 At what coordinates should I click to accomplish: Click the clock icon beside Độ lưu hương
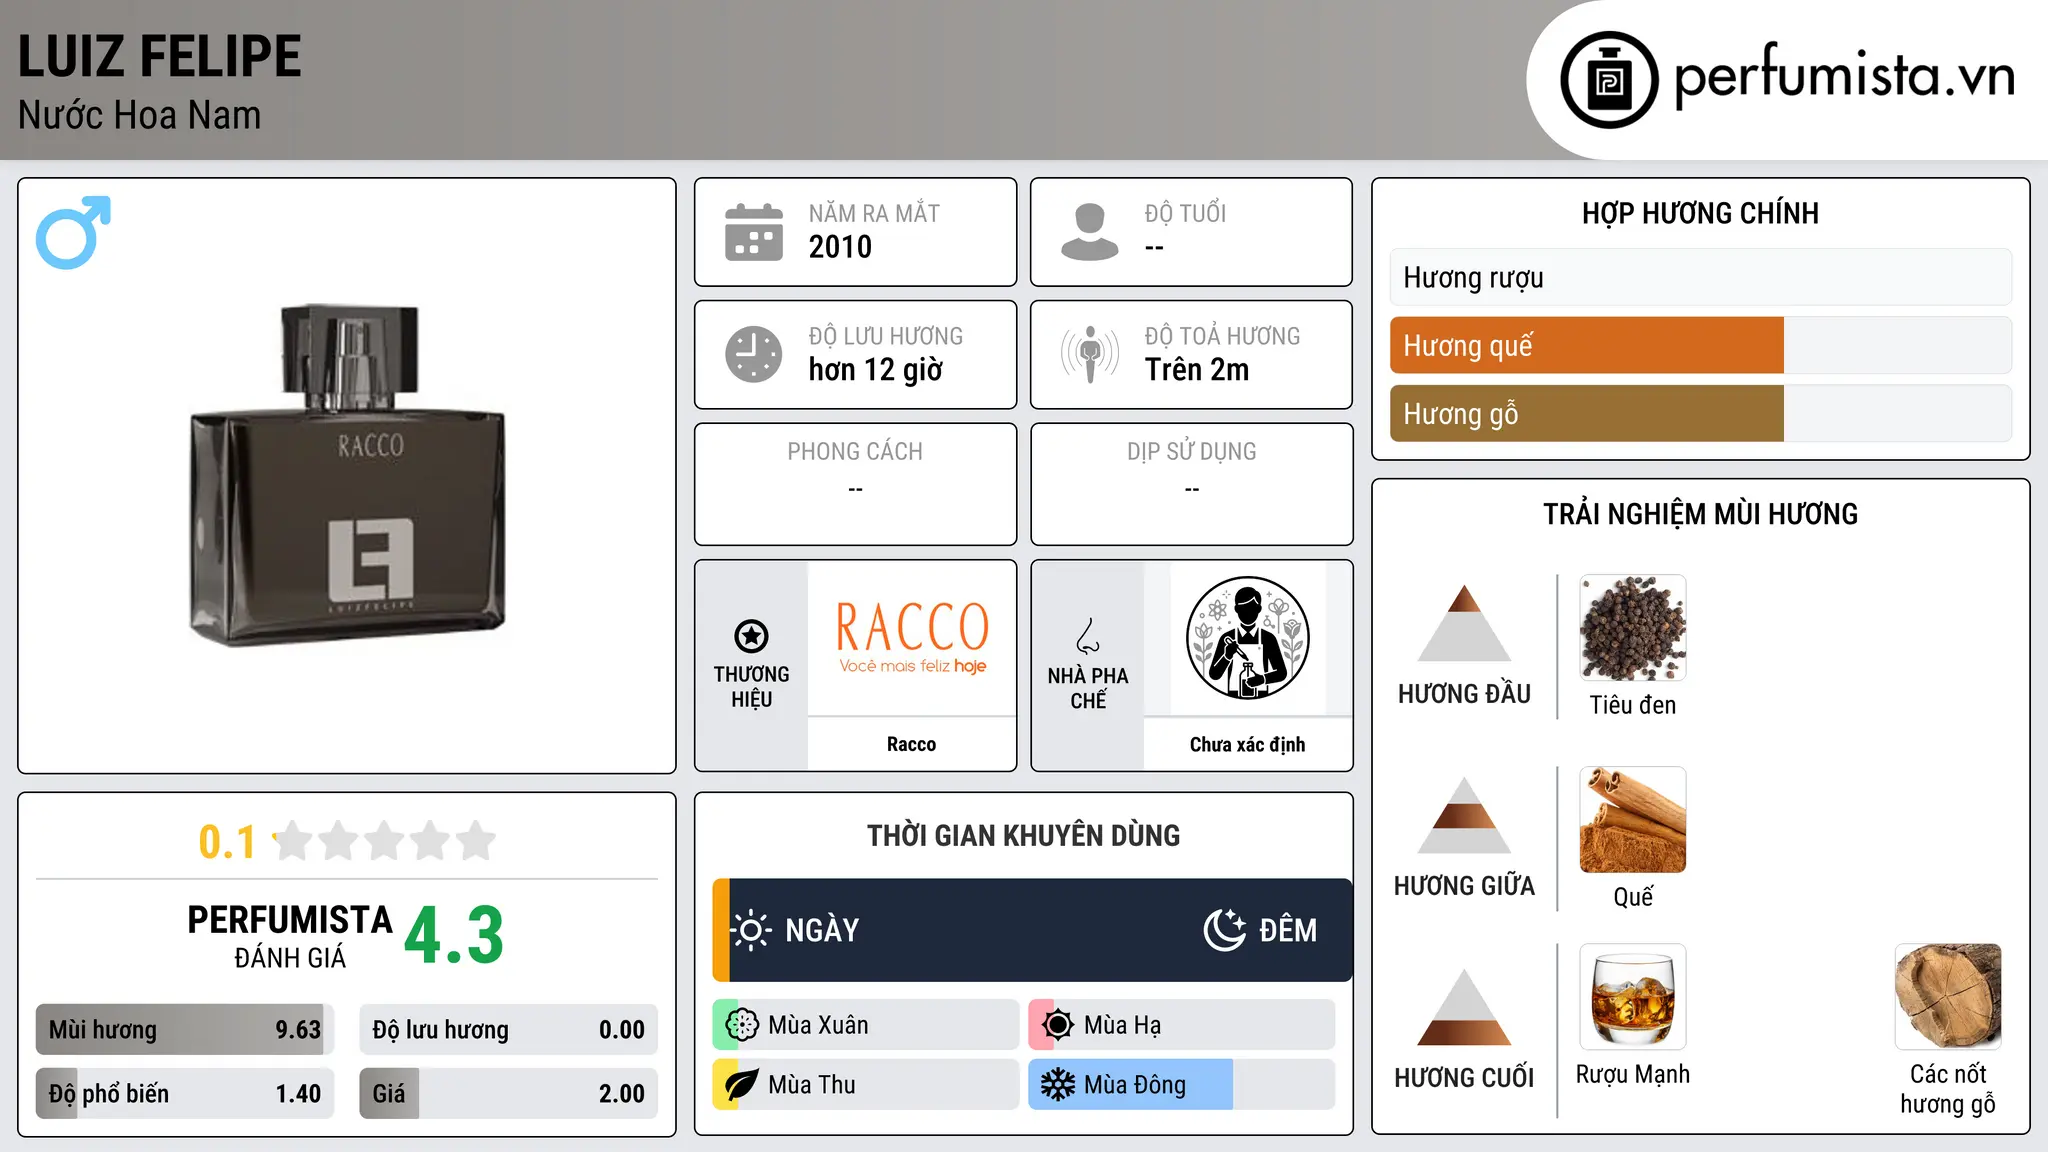(x=753, y=354)
